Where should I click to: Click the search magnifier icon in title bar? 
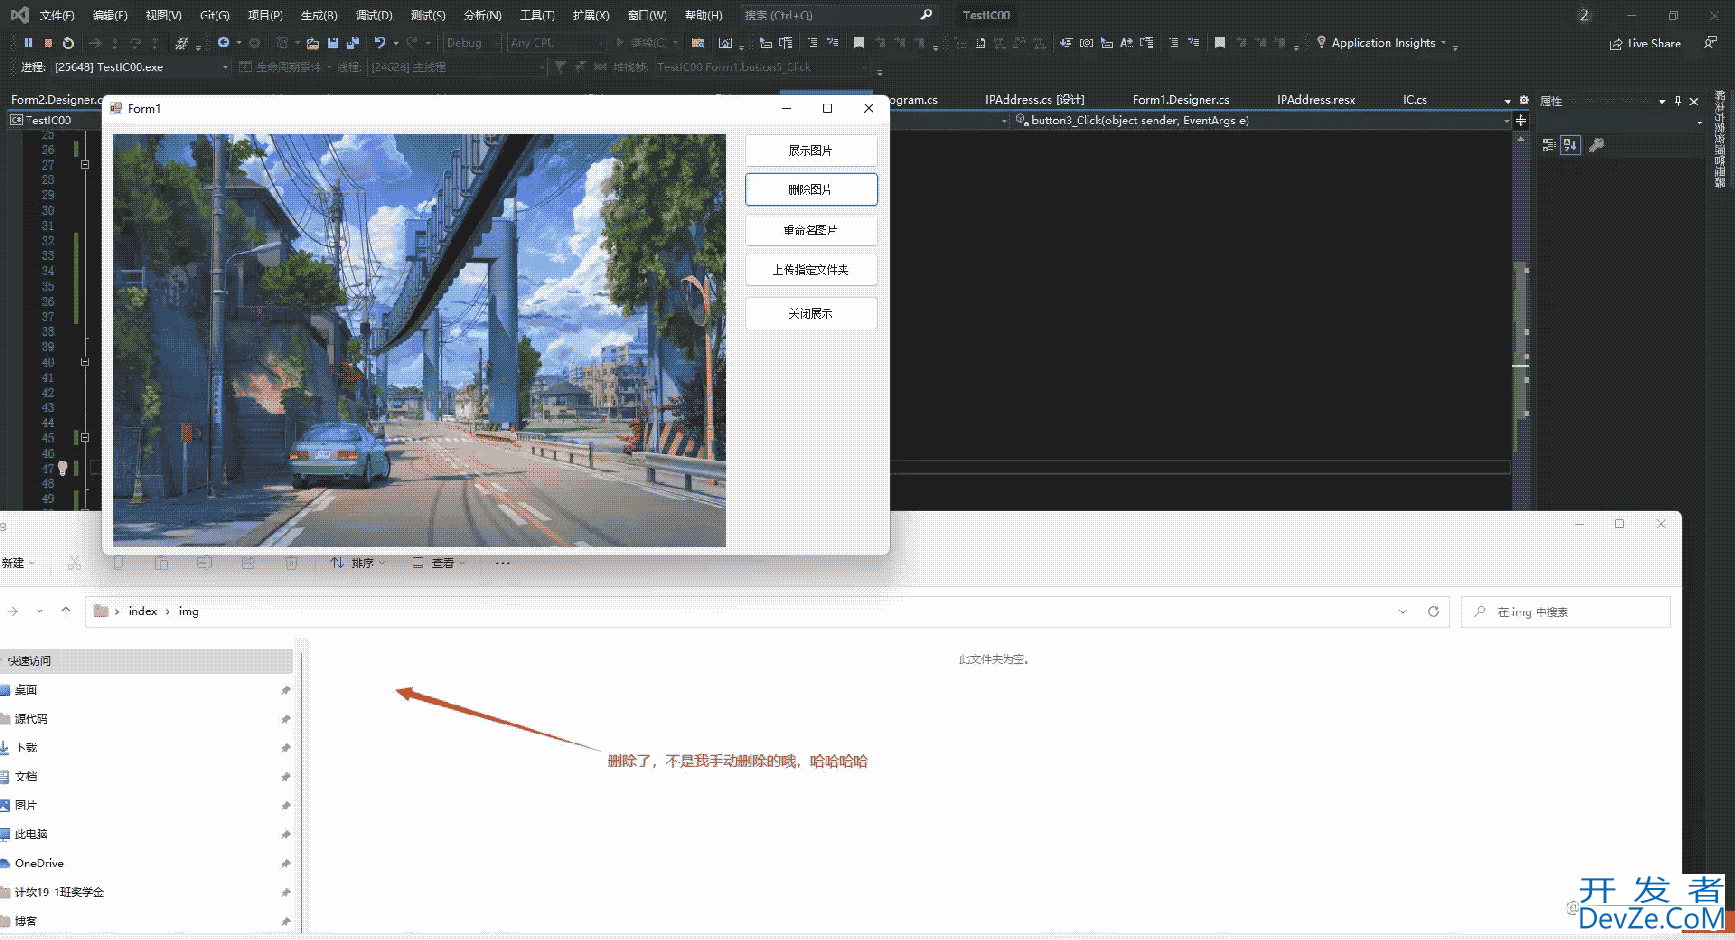tap(926, 15)
